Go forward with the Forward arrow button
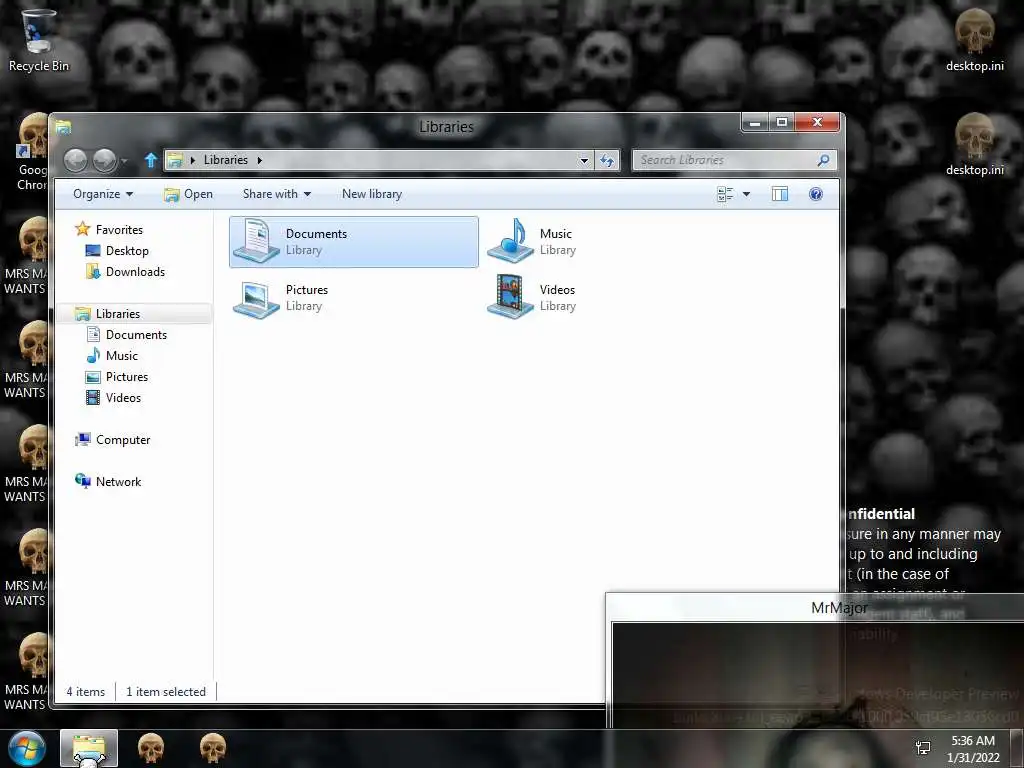 coord(104,160)
